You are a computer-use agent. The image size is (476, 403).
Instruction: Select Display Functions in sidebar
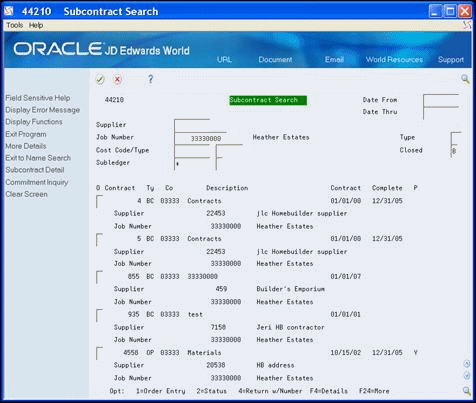coord(34,122)
